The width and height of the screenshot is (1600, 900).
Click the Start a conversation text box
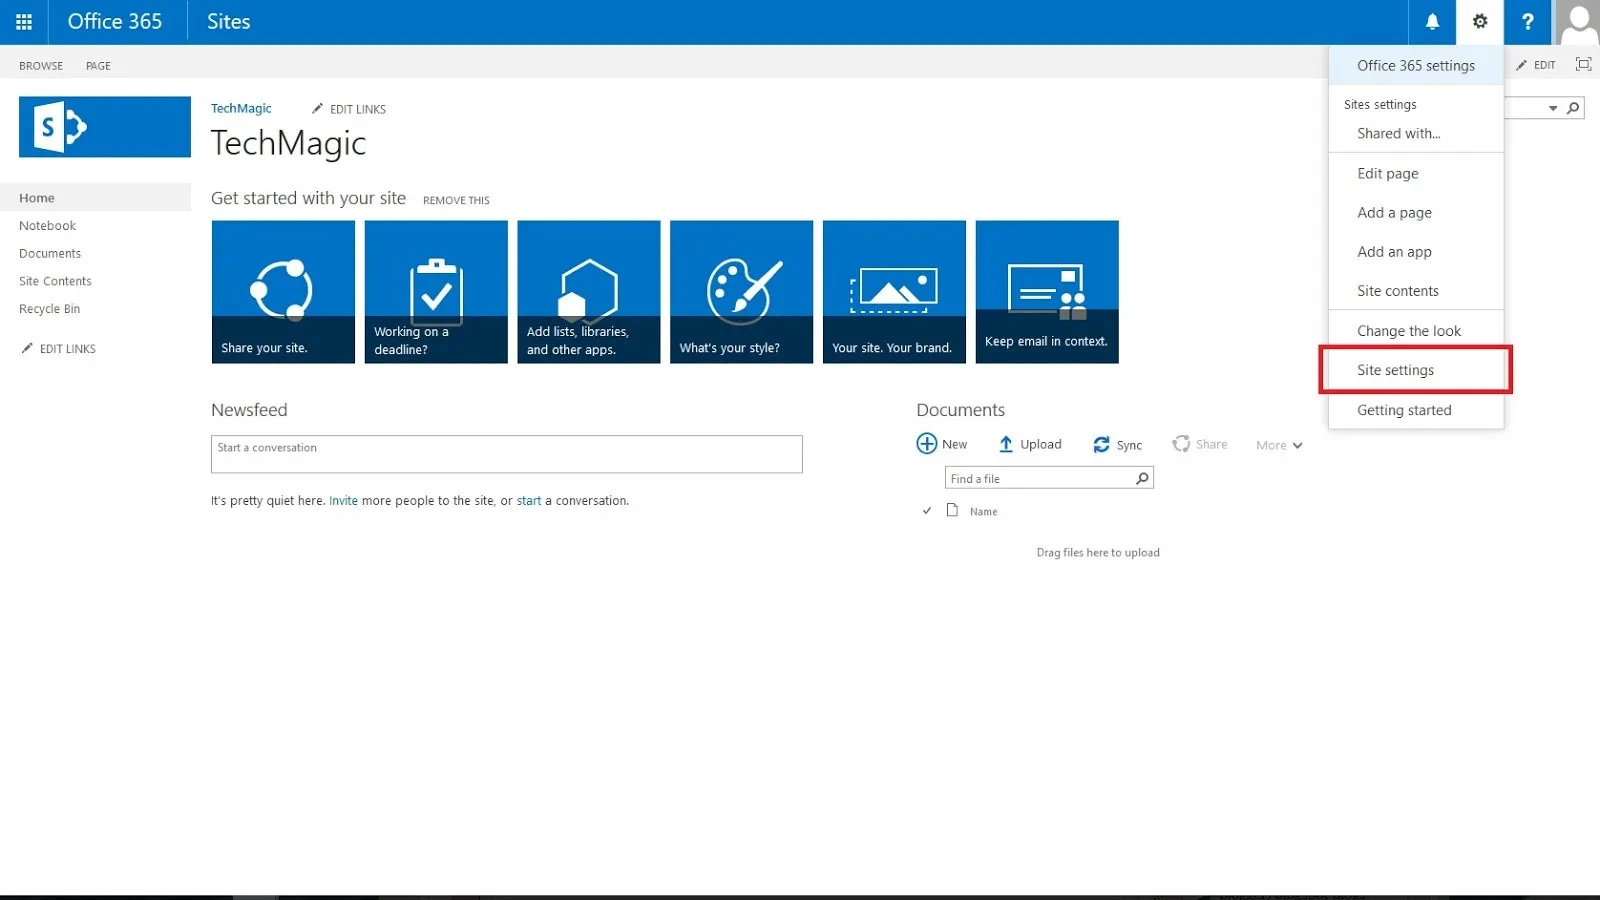(506, 454)
